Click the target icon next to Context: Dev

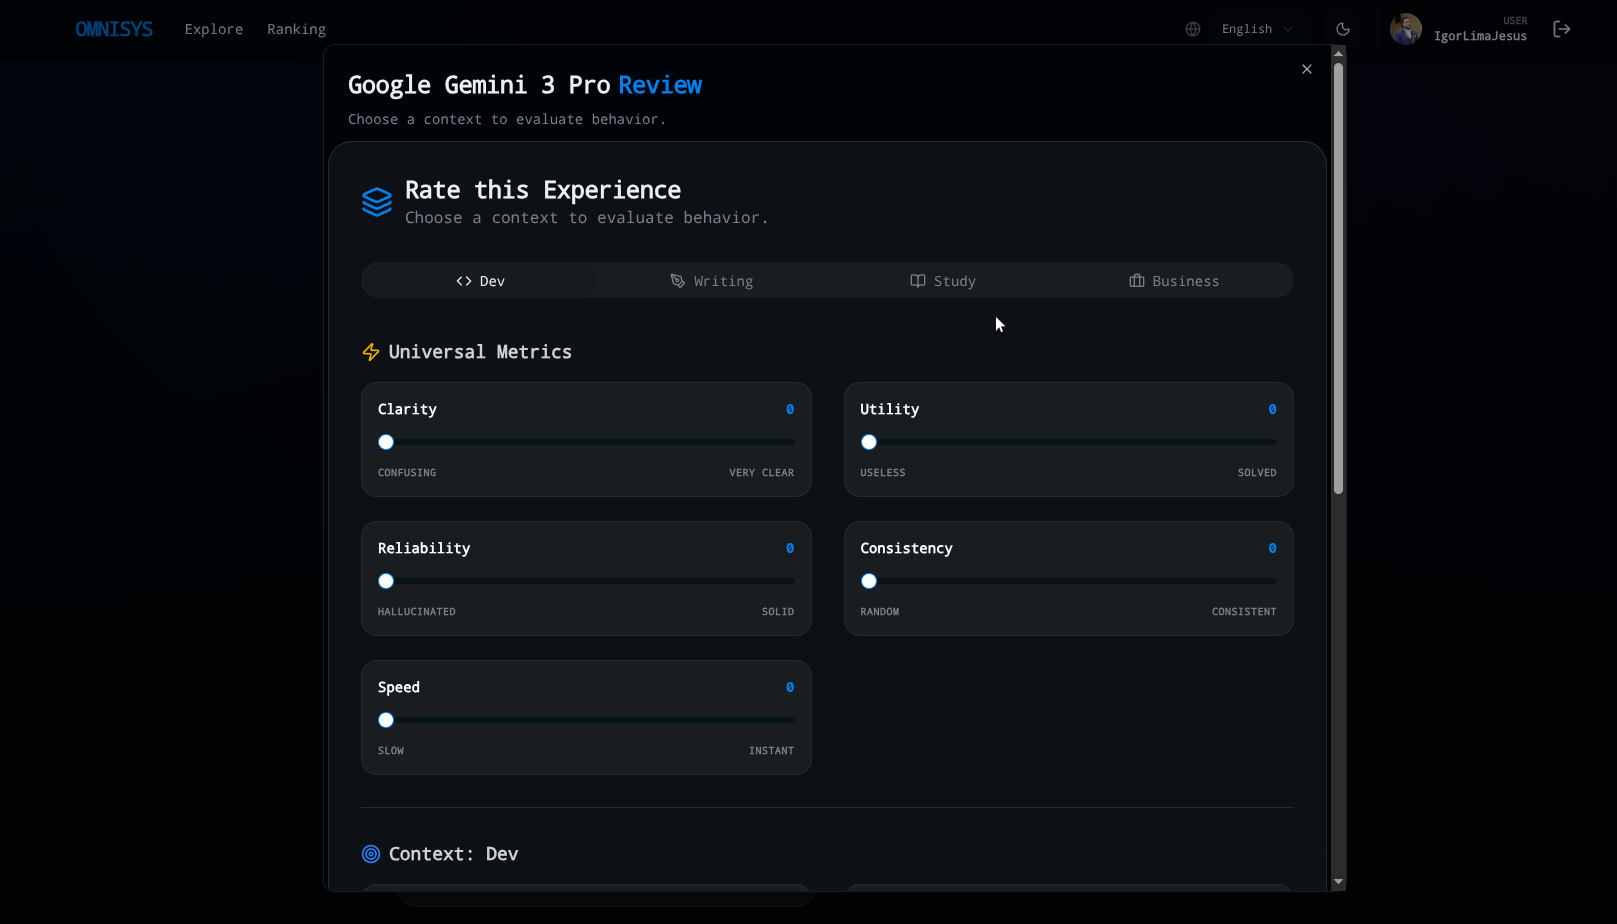click(x=370, y=854)
